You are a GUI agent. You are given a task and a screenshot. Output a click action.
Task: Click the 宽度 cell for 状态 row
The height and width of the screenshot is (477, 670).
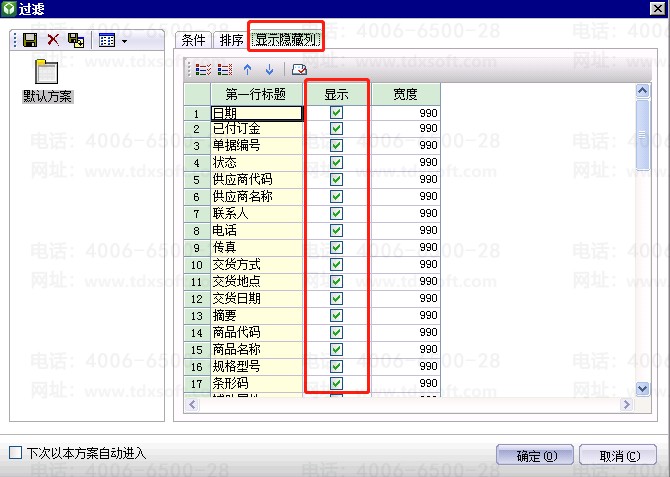[x=405, y=162]
